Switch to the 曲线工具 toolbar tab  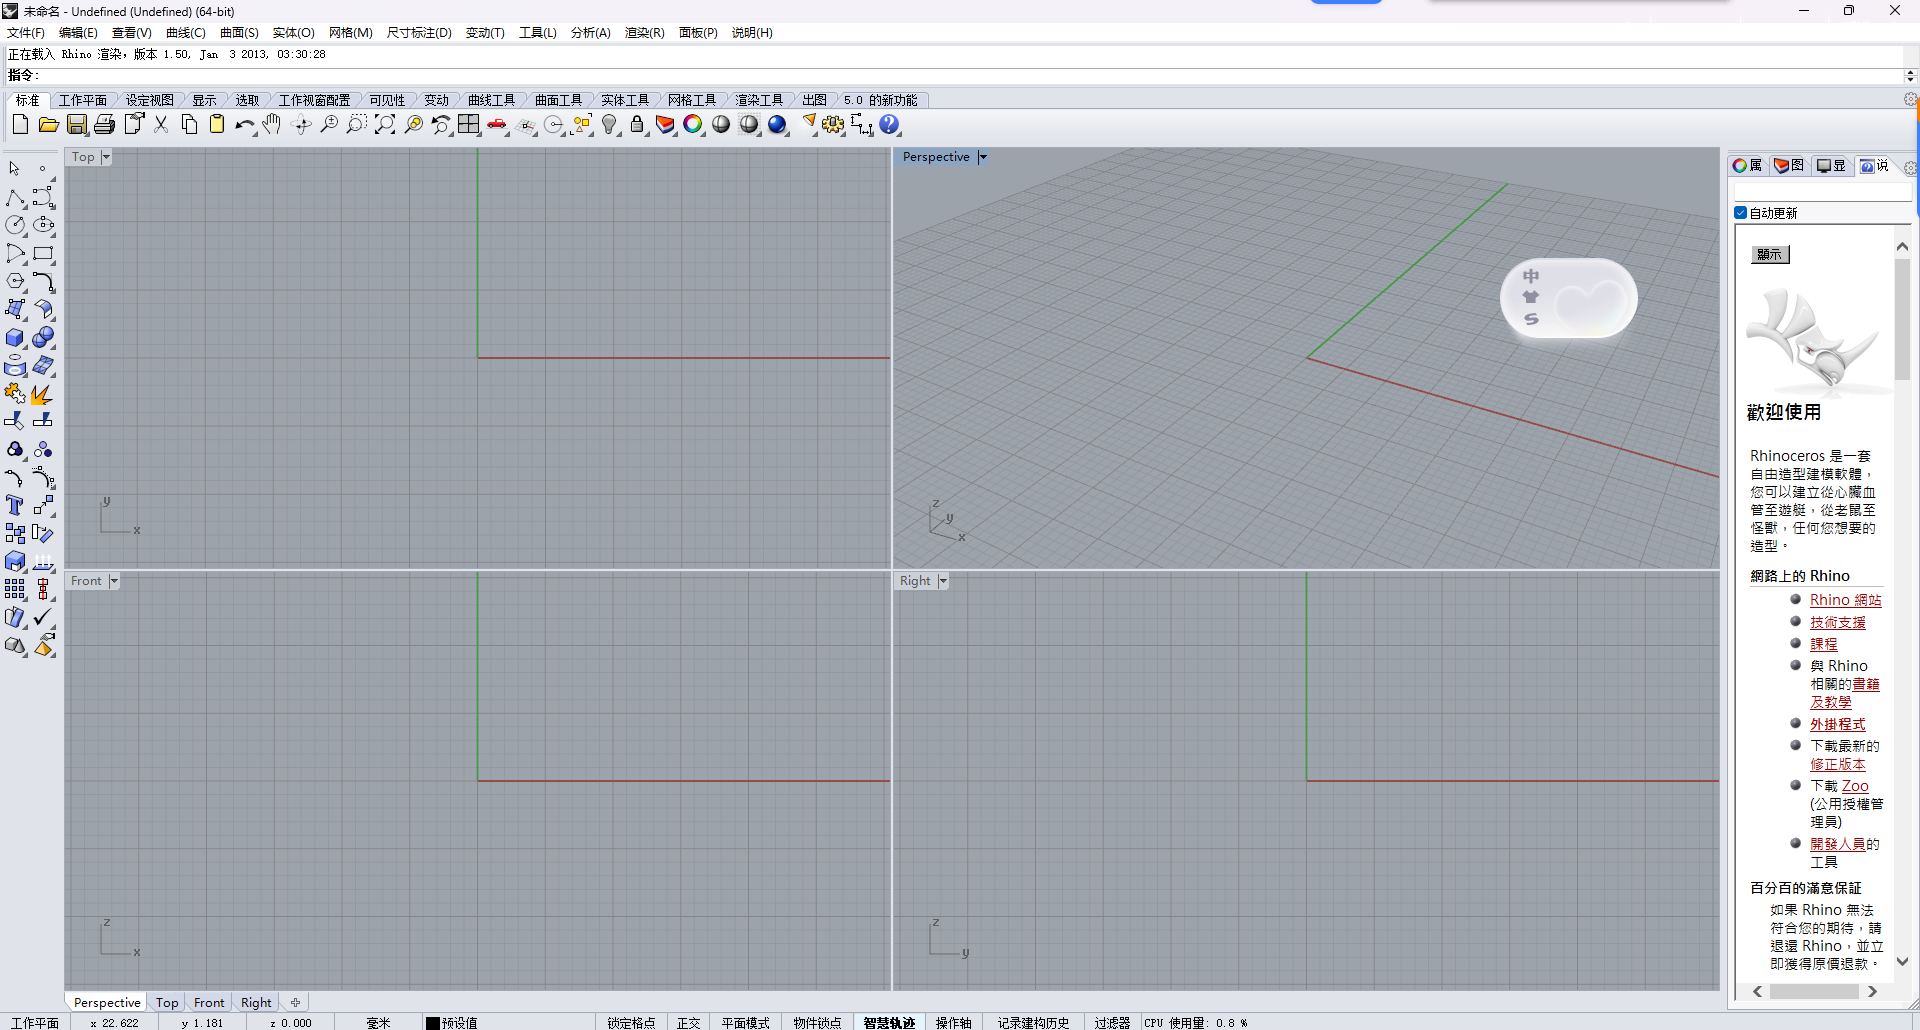pos(491,100)
